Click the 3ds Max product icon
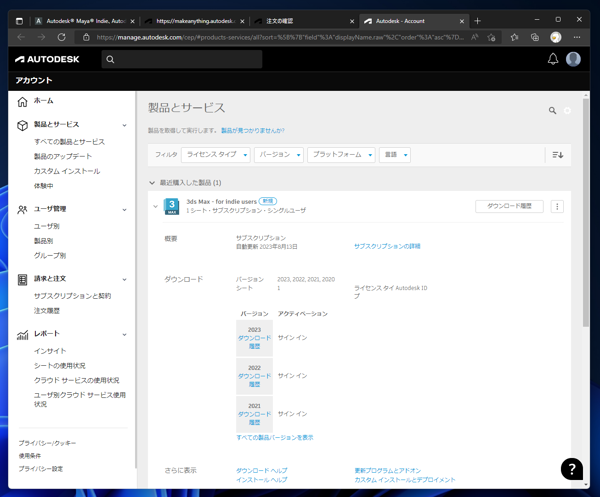The height and width of the screenshot is (497, 600). click(x=172, y=207)
